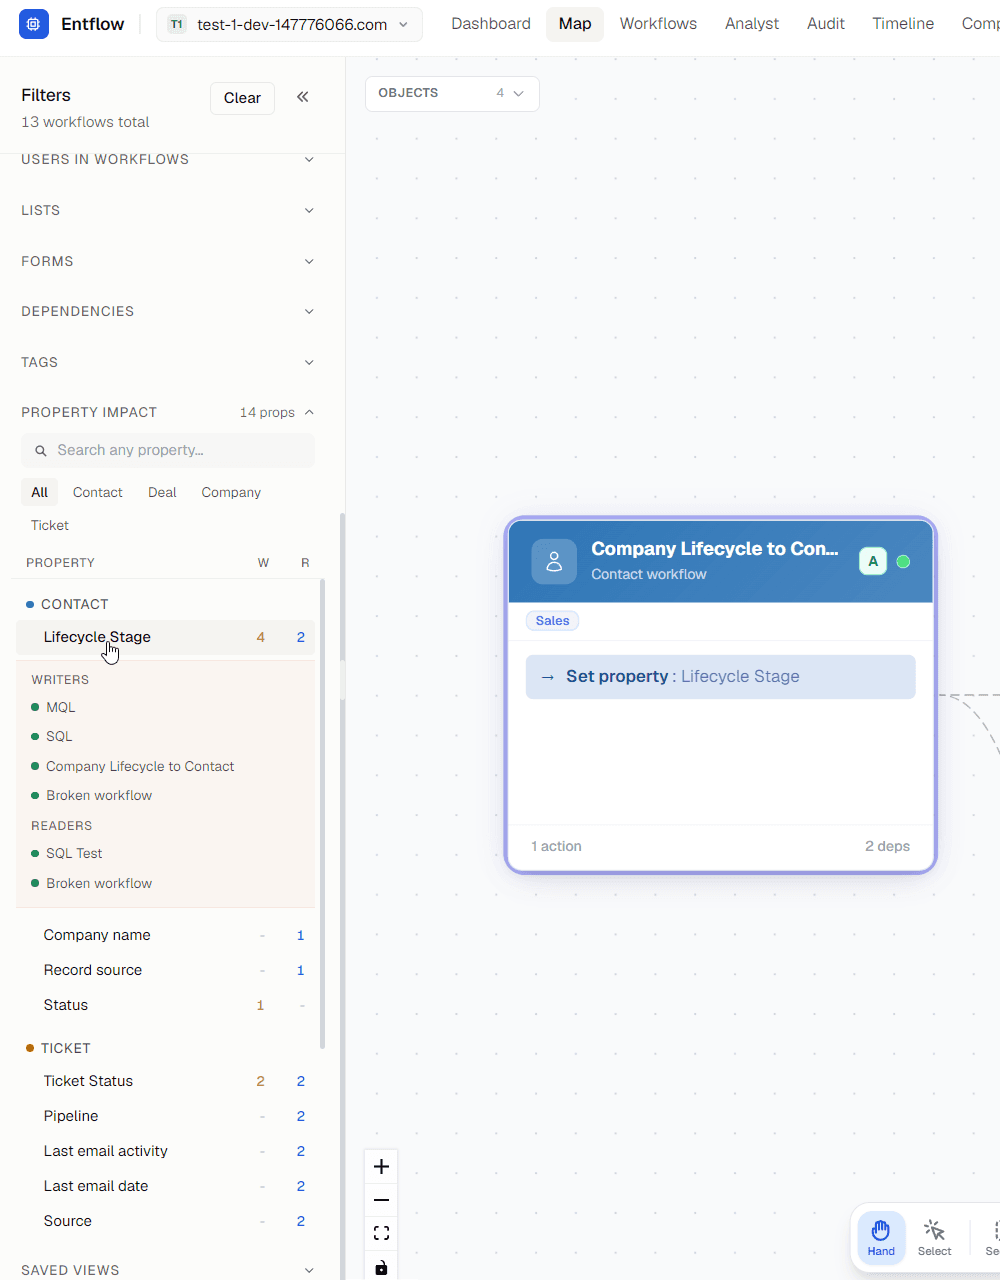
Task: Click the Search any property field
Action: coord(168,450)
